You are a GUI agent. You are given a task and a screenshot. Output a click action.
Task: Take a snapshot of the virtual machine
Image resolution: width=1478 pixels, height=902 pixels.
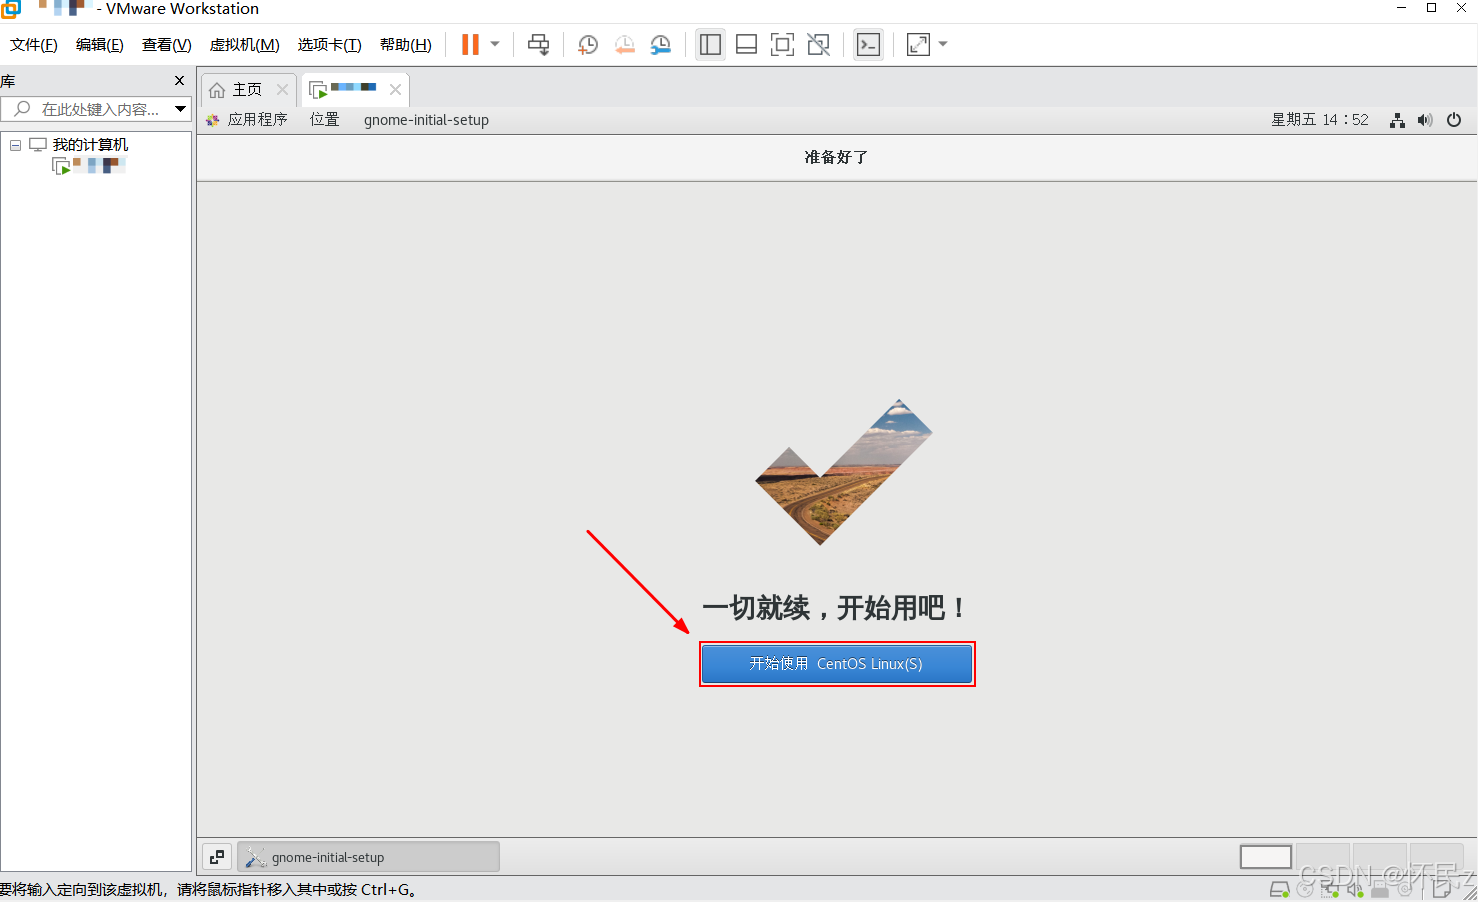click(x=588, y=44)
